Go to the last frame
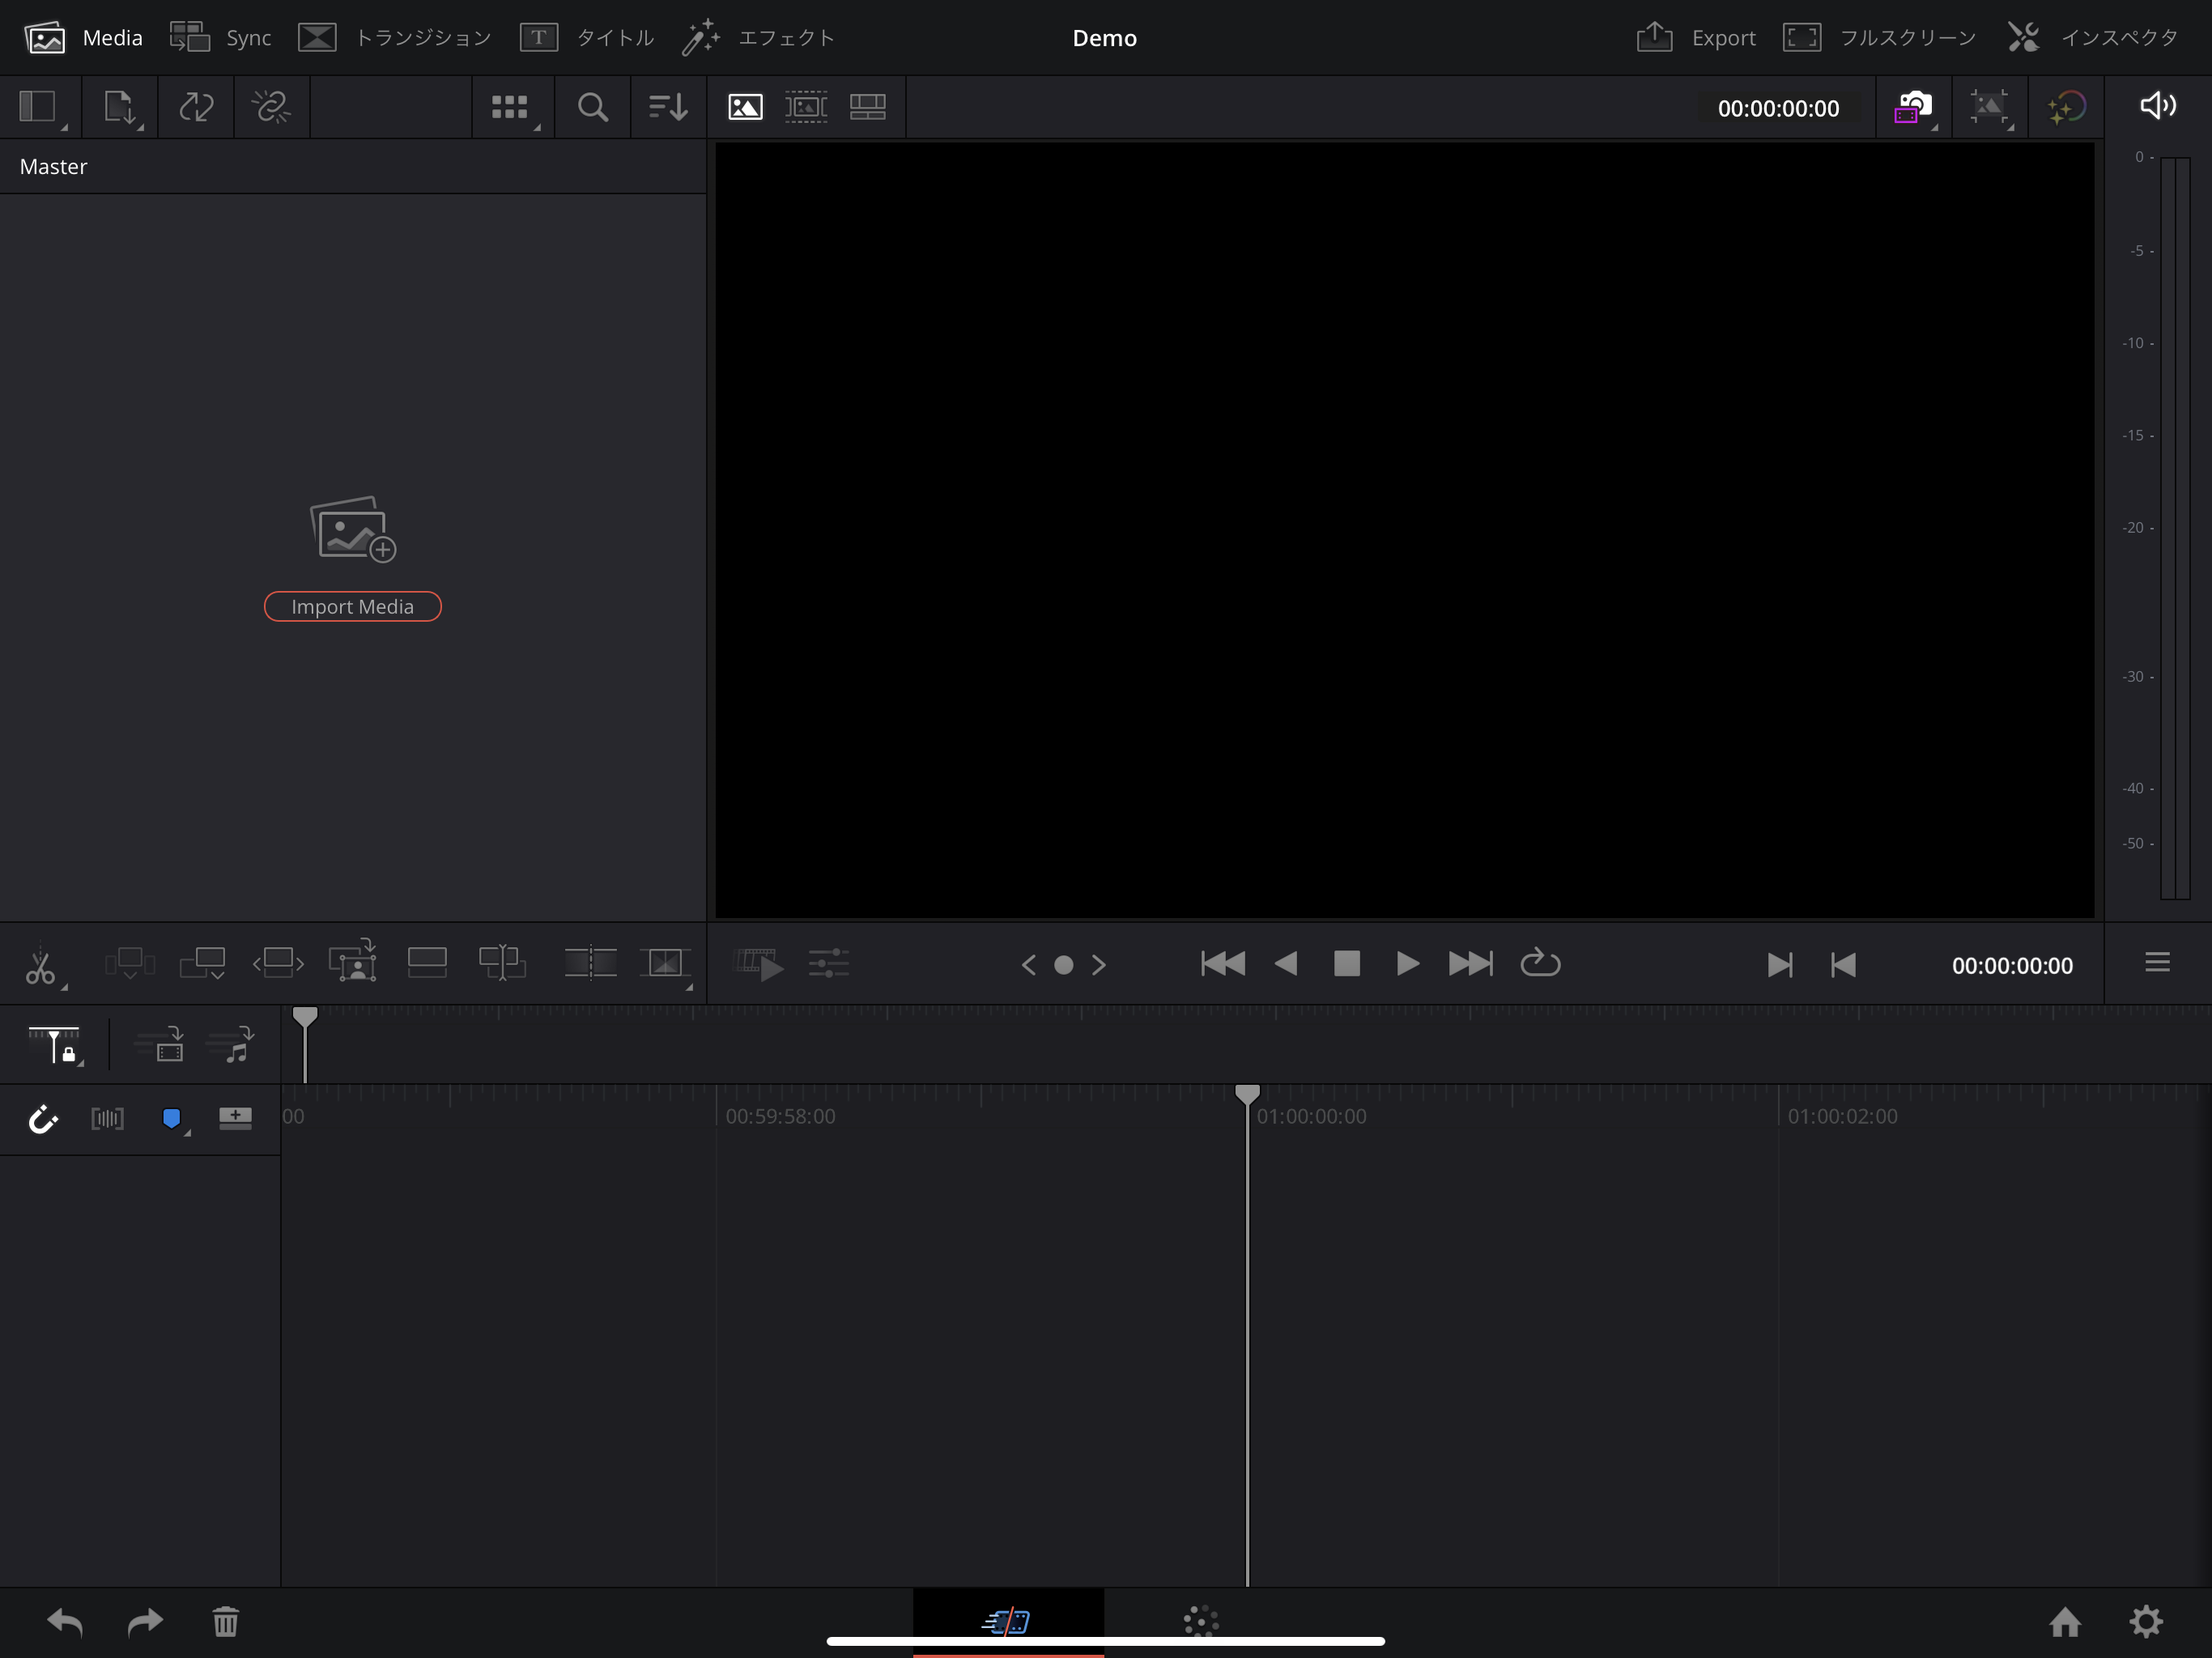 [x=1471, y=964]
